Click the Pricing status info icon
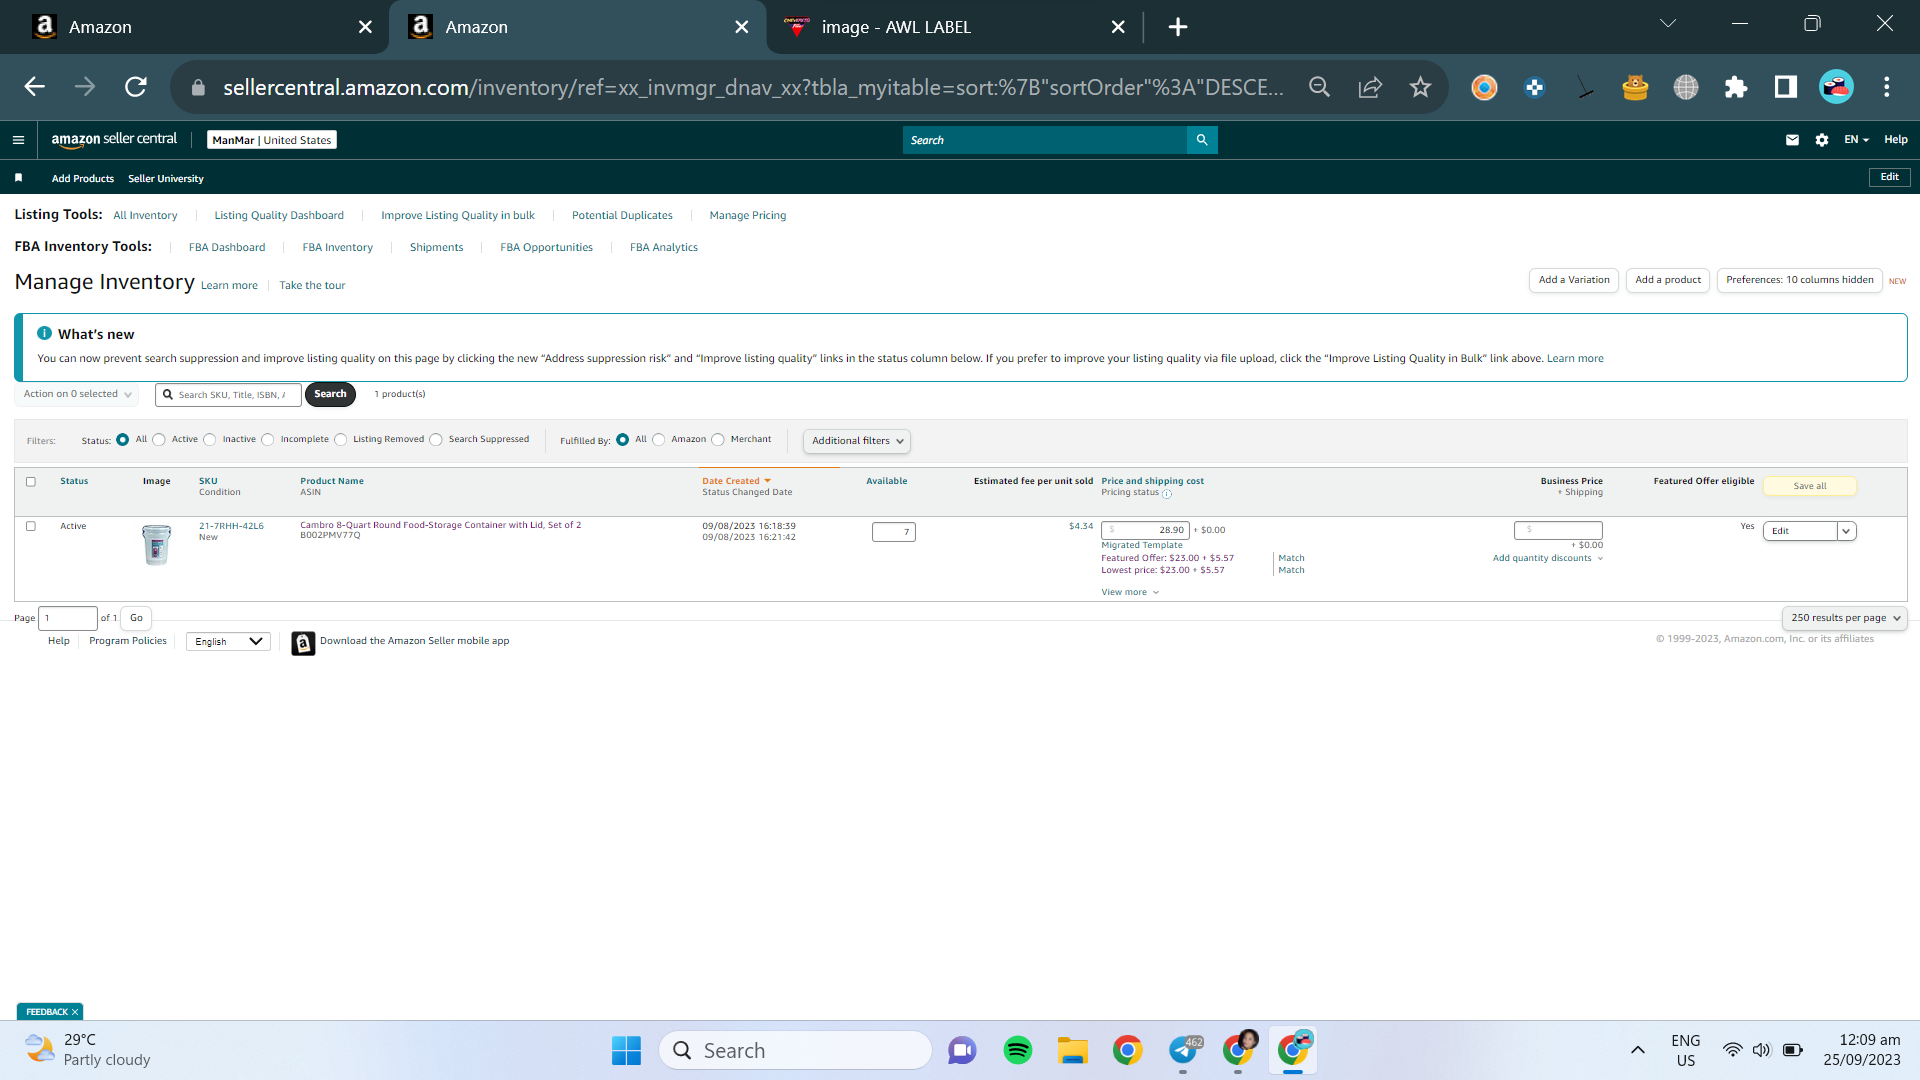 1167,494
